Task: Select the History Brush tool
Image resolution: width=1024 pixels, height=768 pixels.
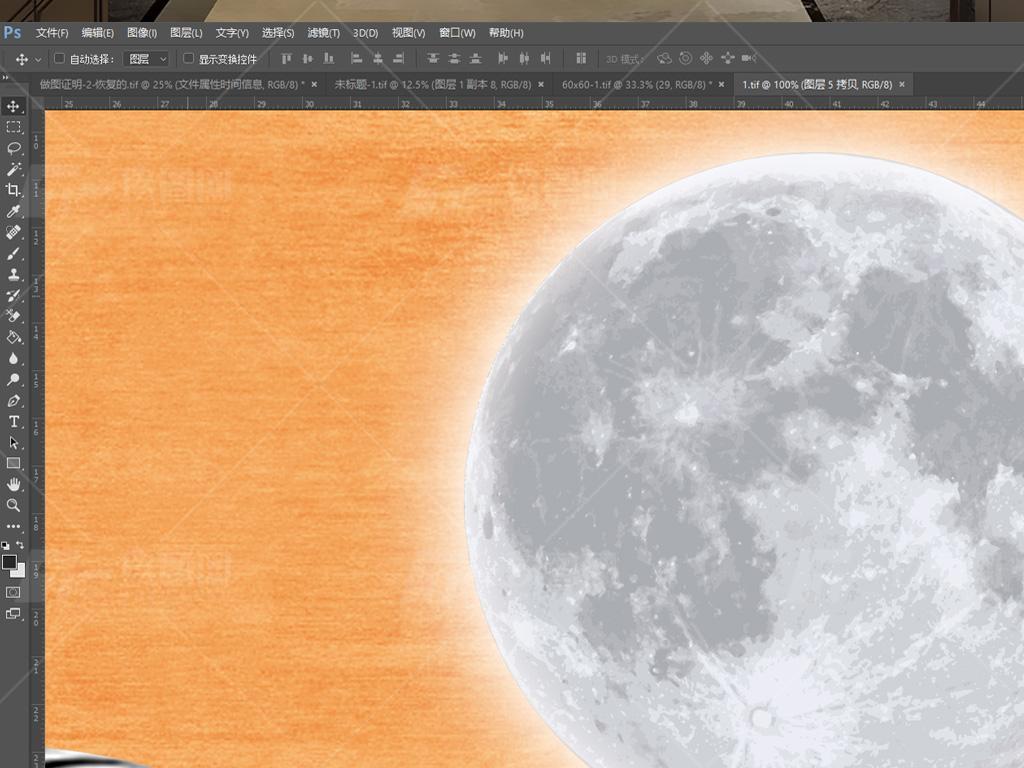Action: [x=13, y=295]
